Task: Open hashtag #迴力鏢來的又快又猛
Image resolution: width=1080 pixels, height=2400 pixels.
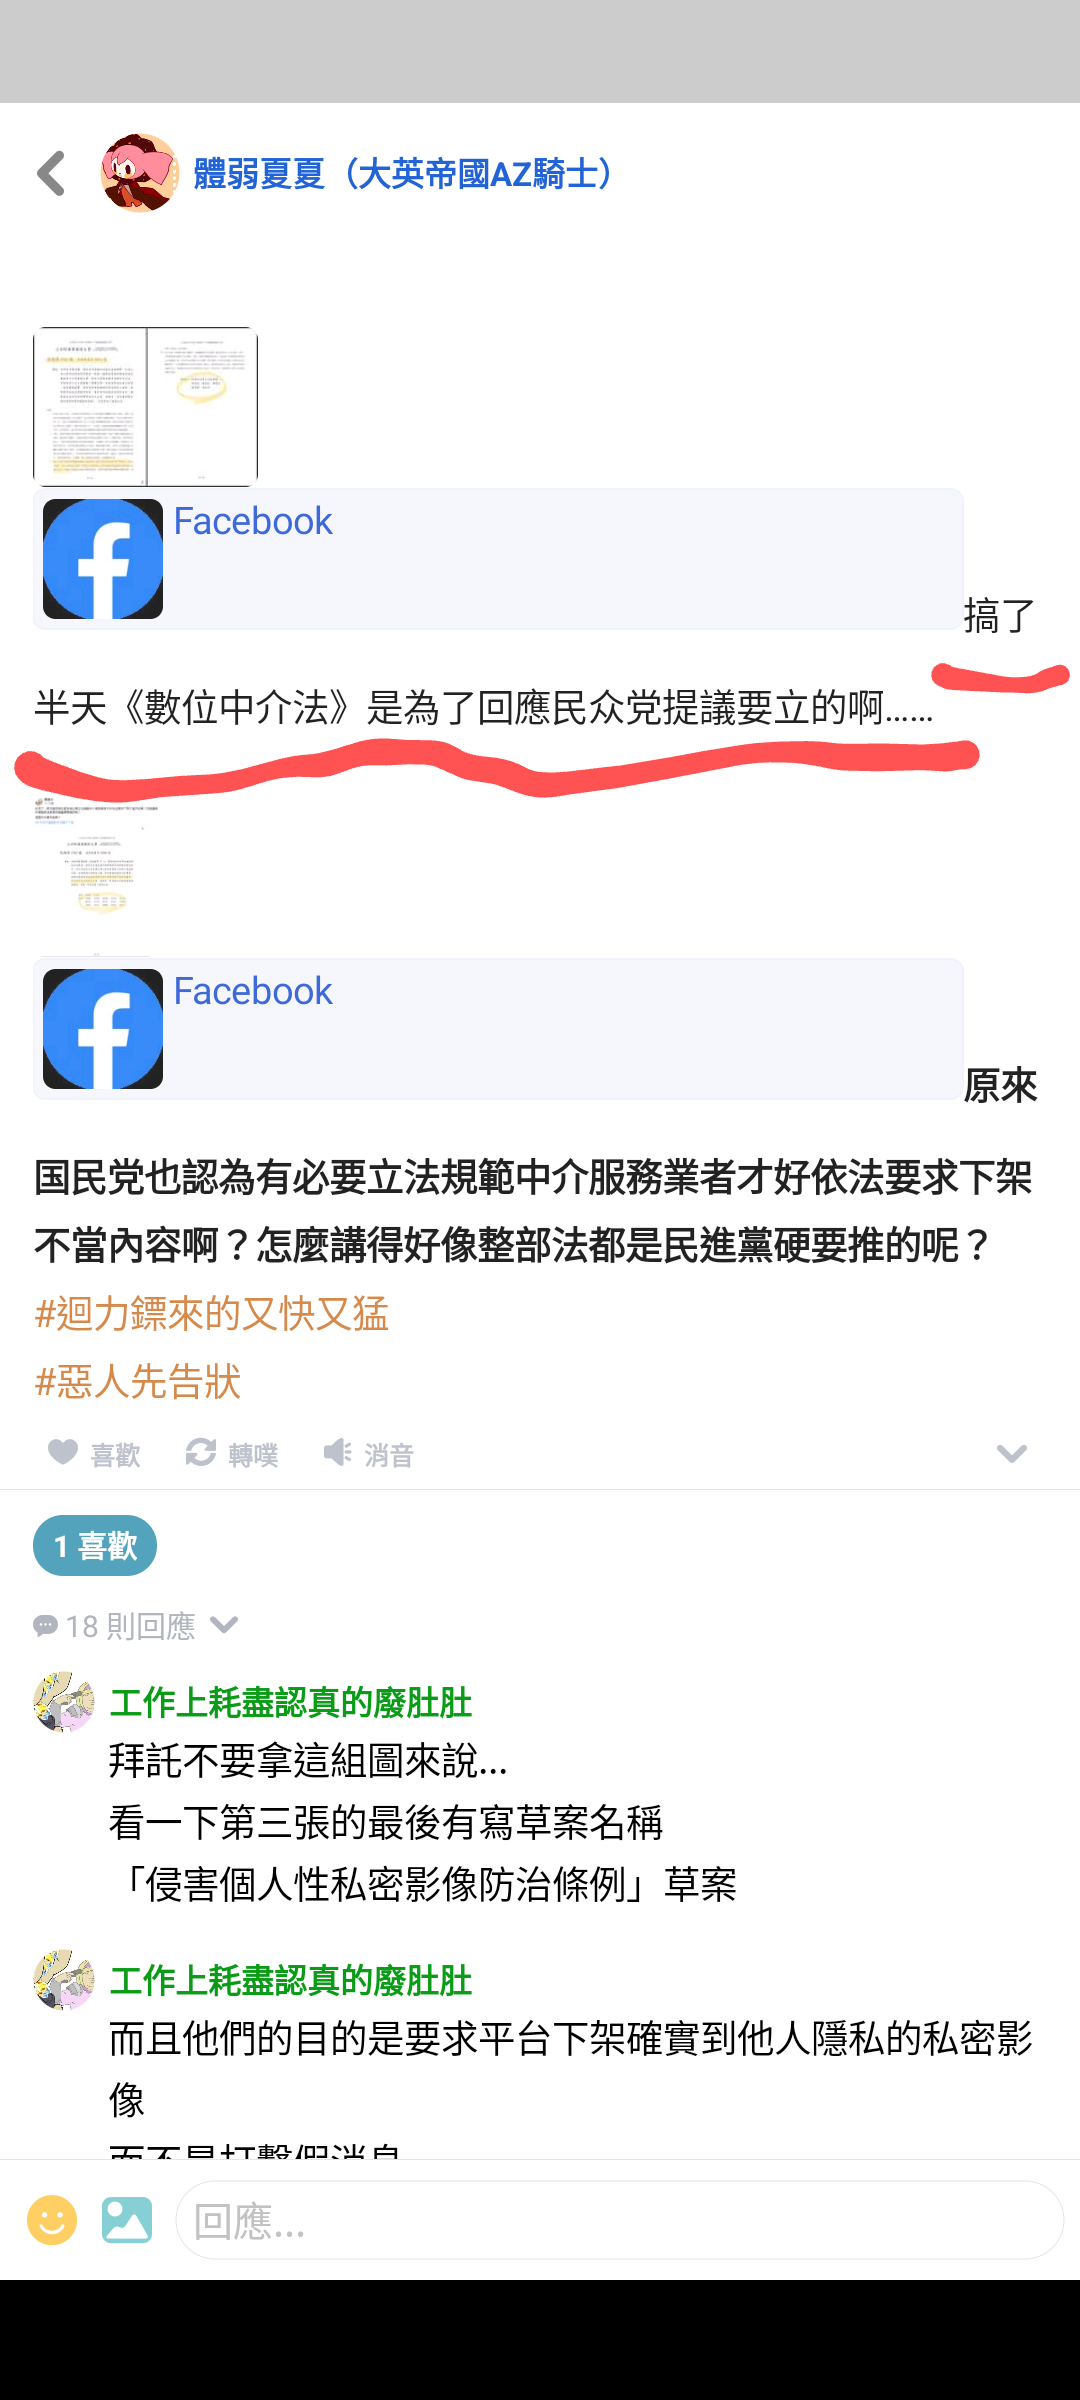Action: click(211, 1313)
